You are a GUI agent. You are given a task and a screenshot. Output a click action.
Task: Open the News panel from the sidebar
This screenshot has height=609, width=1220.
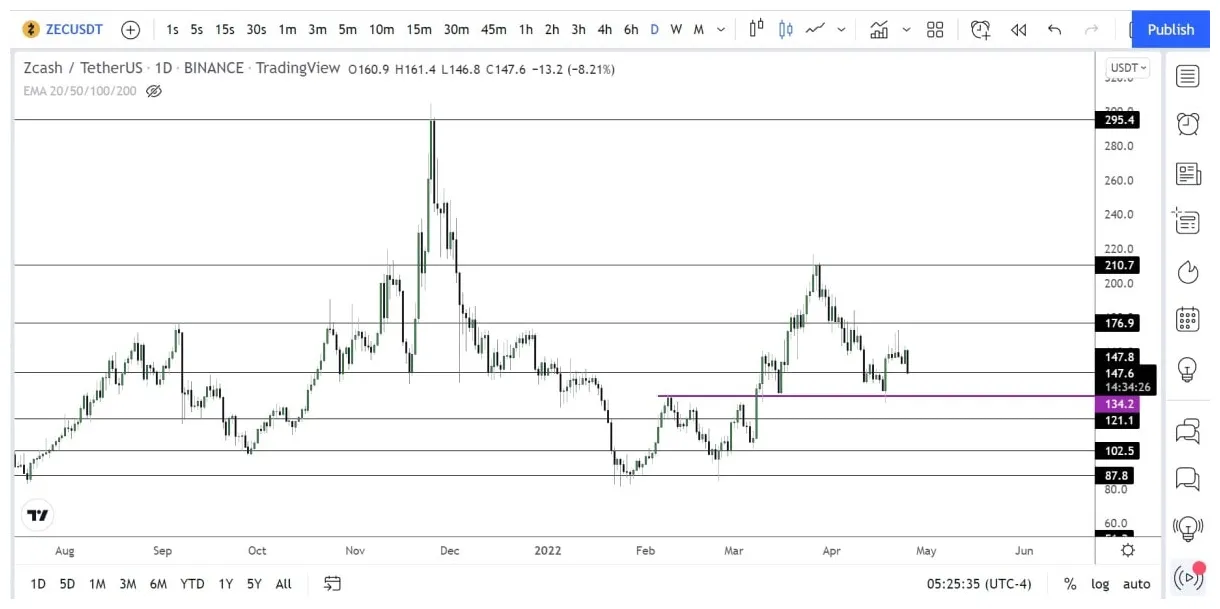click(x=1188, y=173)
